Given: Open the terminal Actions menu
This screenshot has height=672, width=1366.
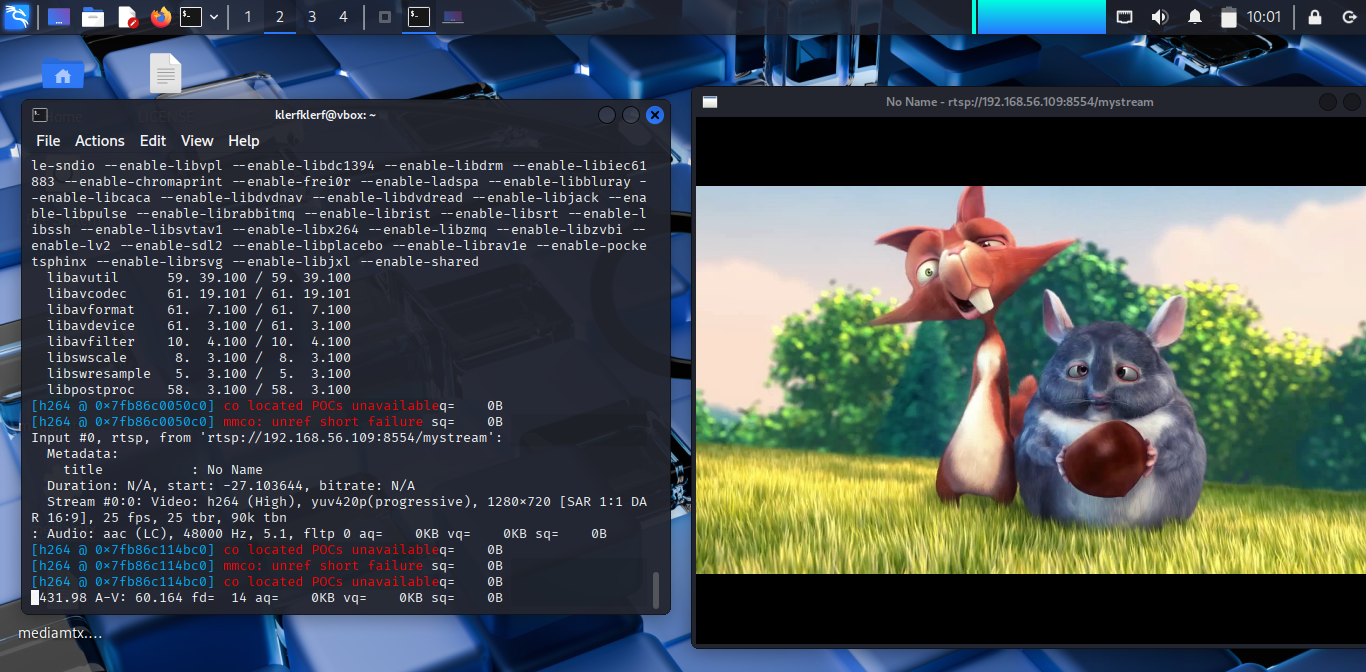Looking at the screenshot, I should [100, 141].
